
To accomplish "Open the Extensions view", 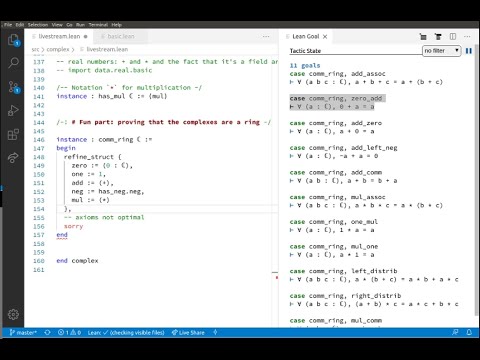I will coord(13,135).
